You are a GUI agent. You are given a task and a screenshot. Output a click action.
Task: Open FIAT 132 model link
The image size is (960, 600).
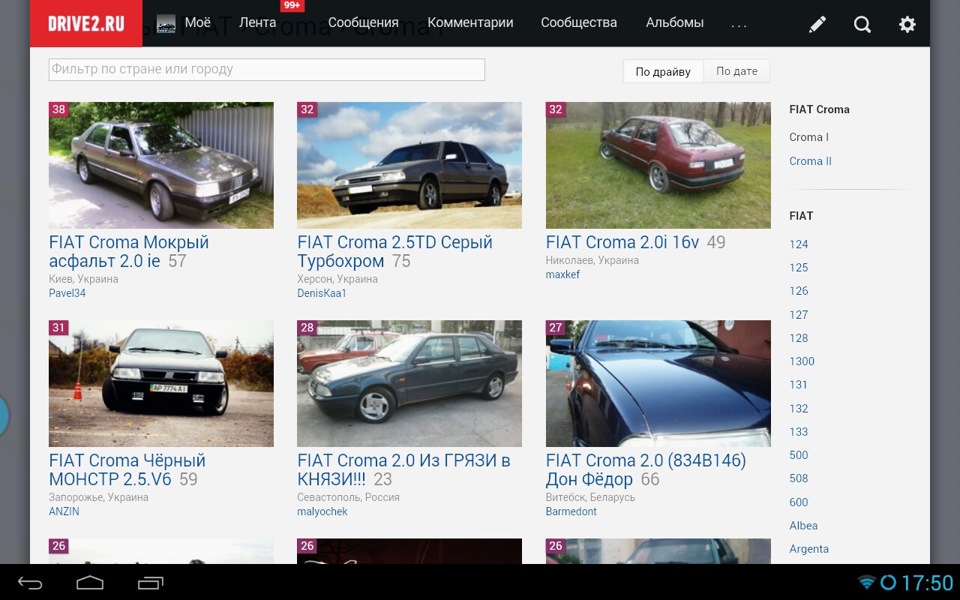(798, 408)
